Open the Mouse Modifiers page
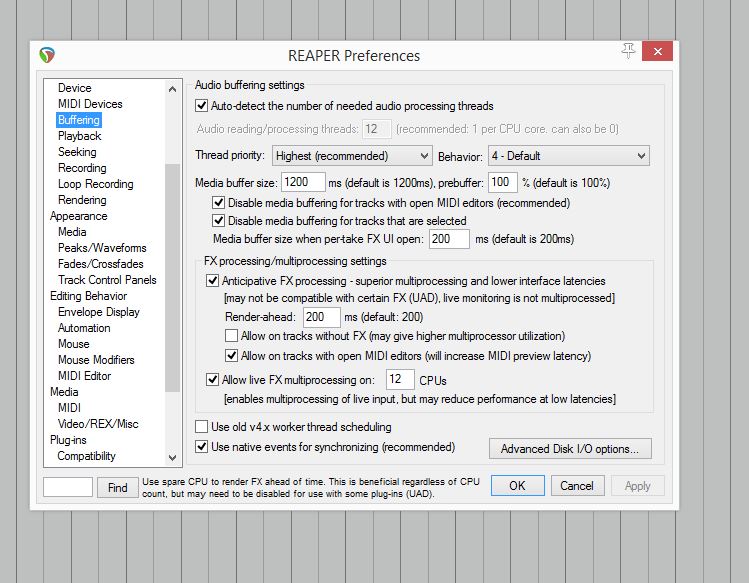749x583 pixels. point(96,360)
